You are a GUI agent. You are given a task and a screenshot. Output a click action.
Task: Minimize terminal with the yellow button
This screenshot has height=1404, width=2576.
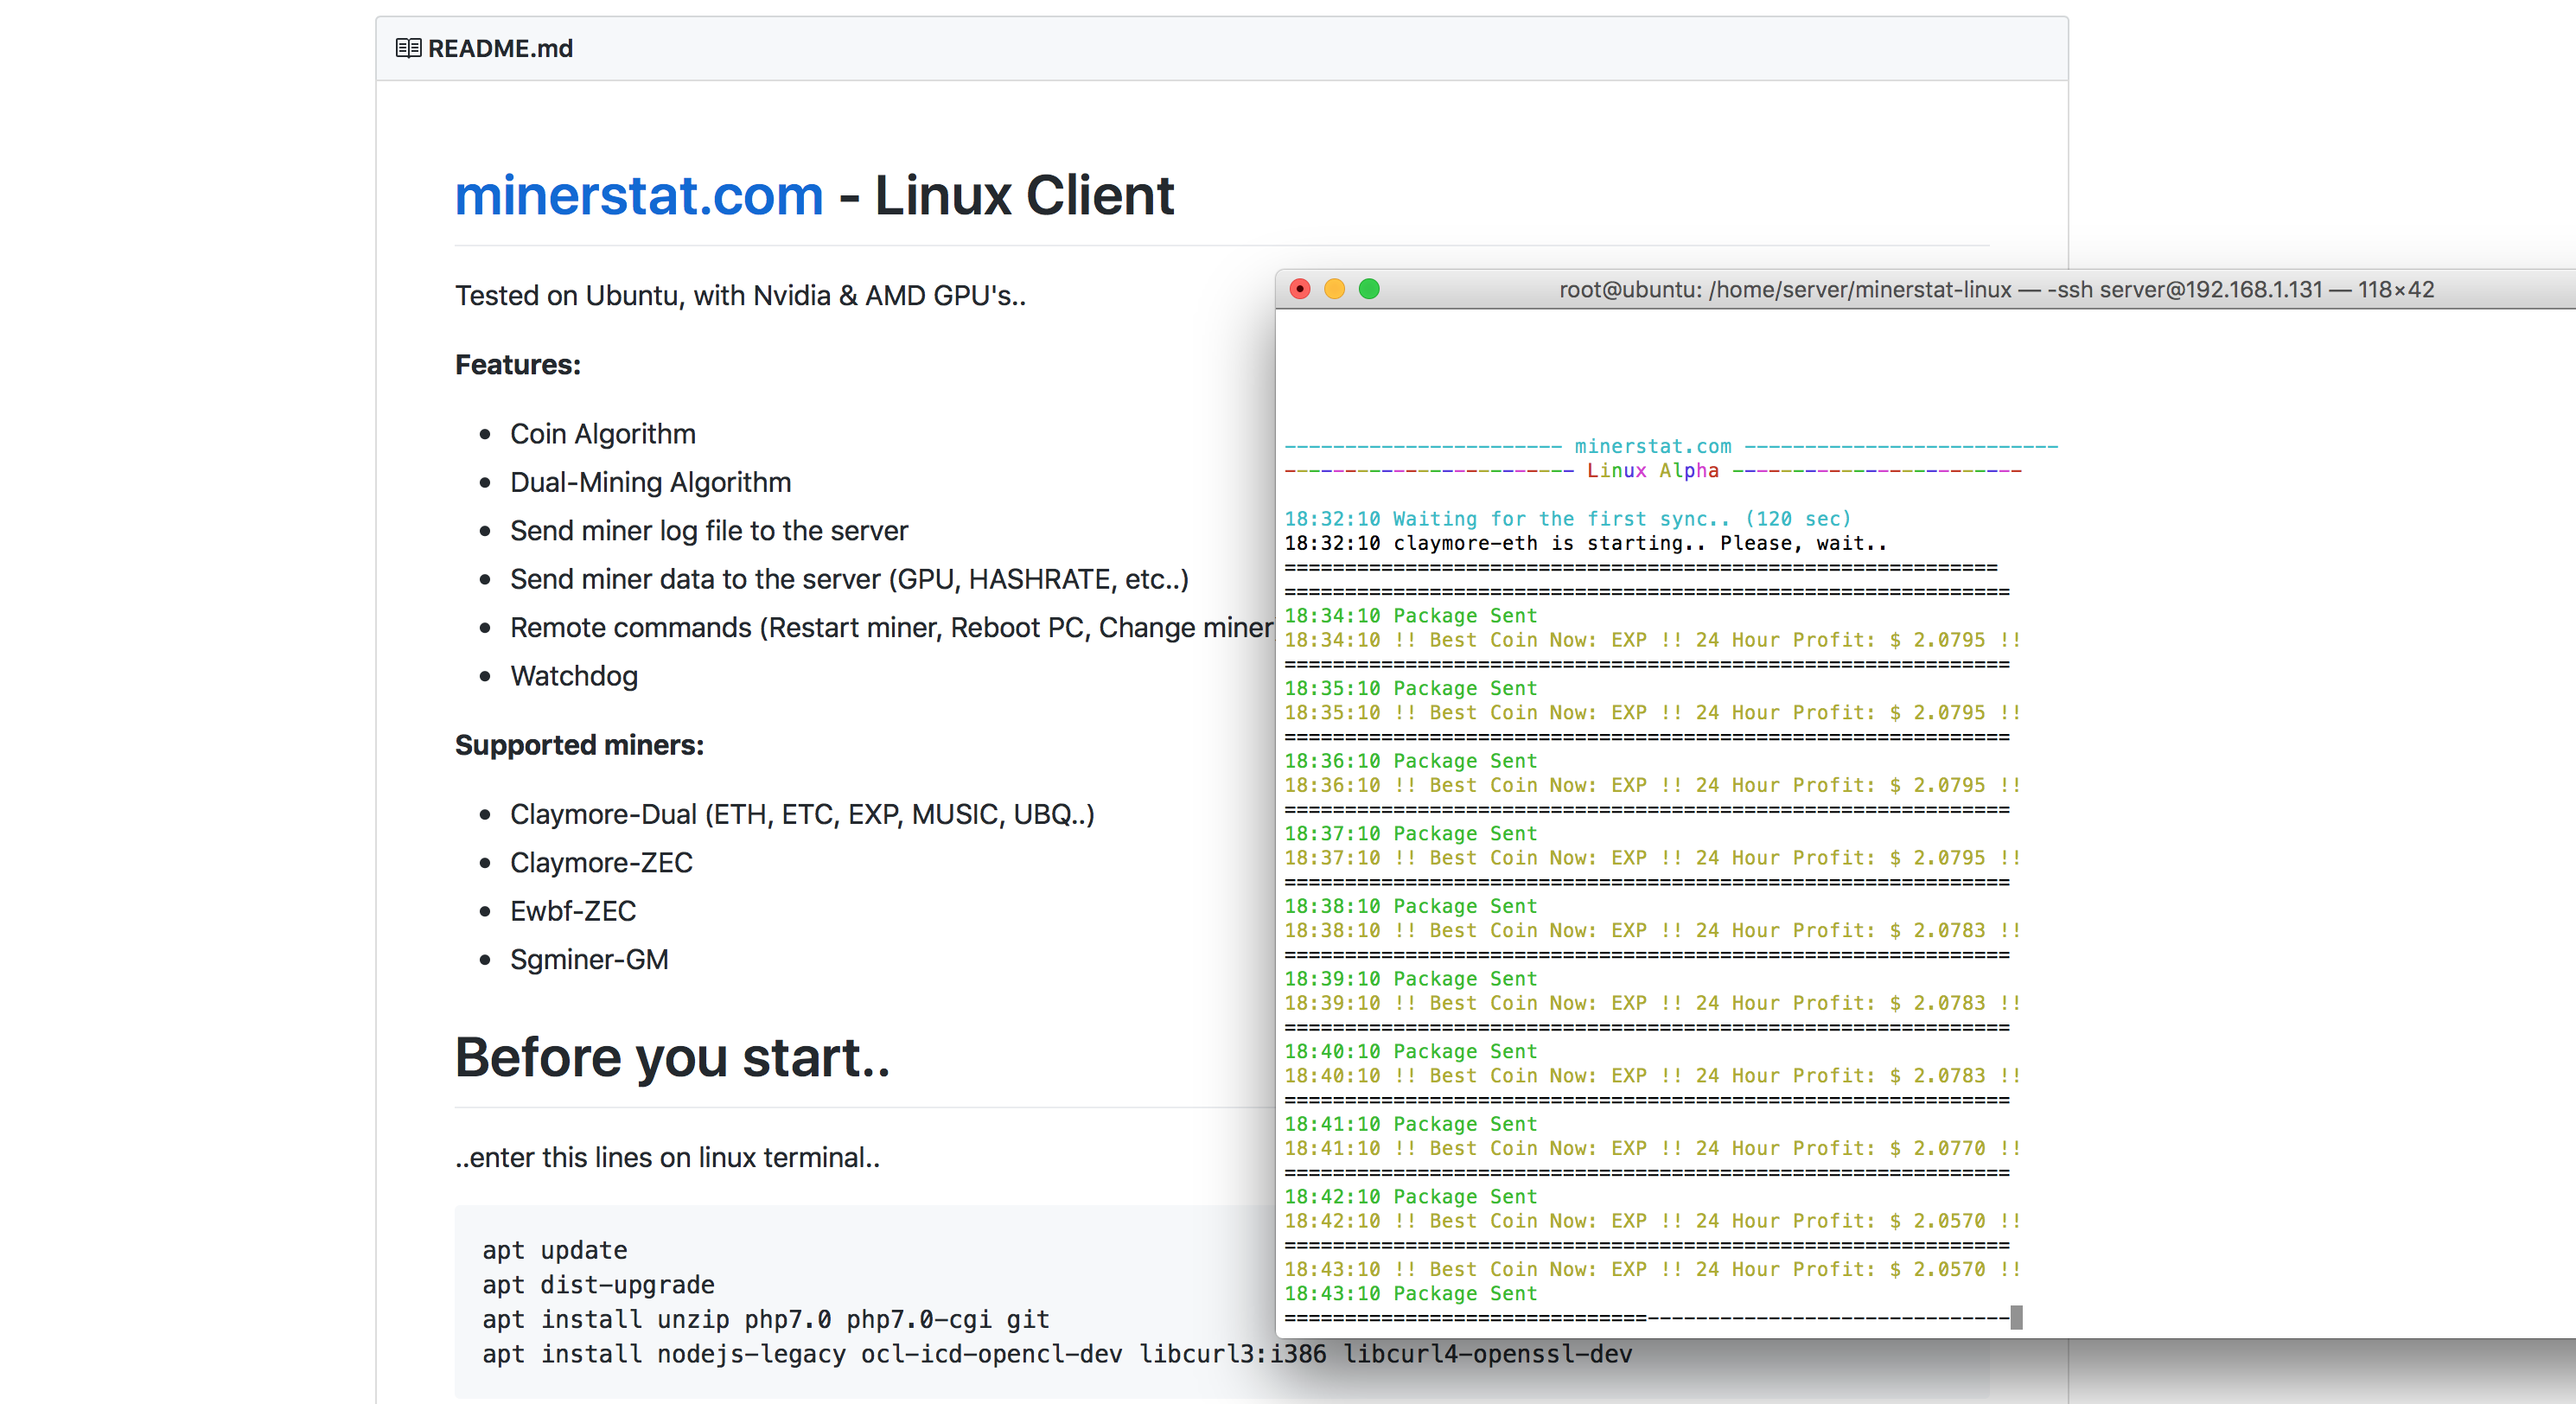tap(1334, 289)
